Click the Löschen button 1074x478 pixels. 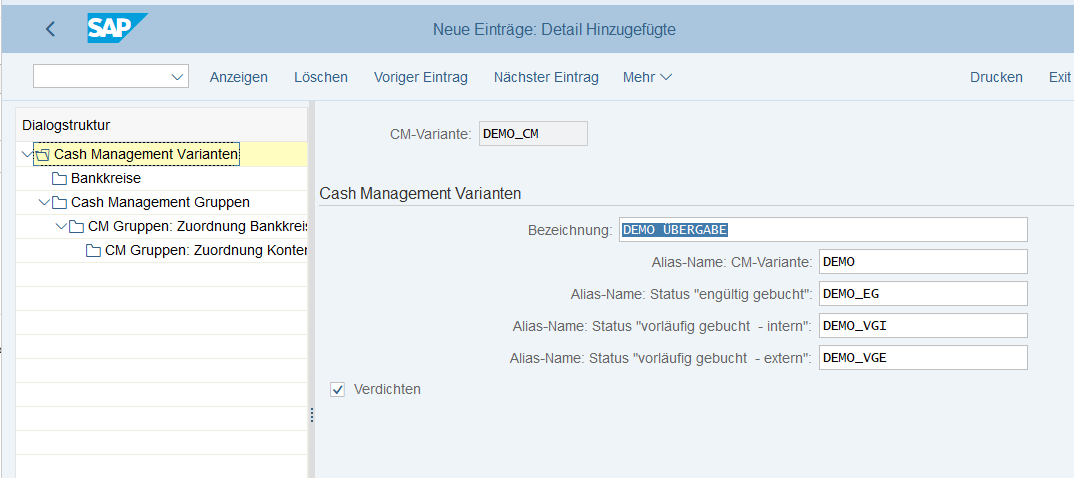(x=320, y=77)
